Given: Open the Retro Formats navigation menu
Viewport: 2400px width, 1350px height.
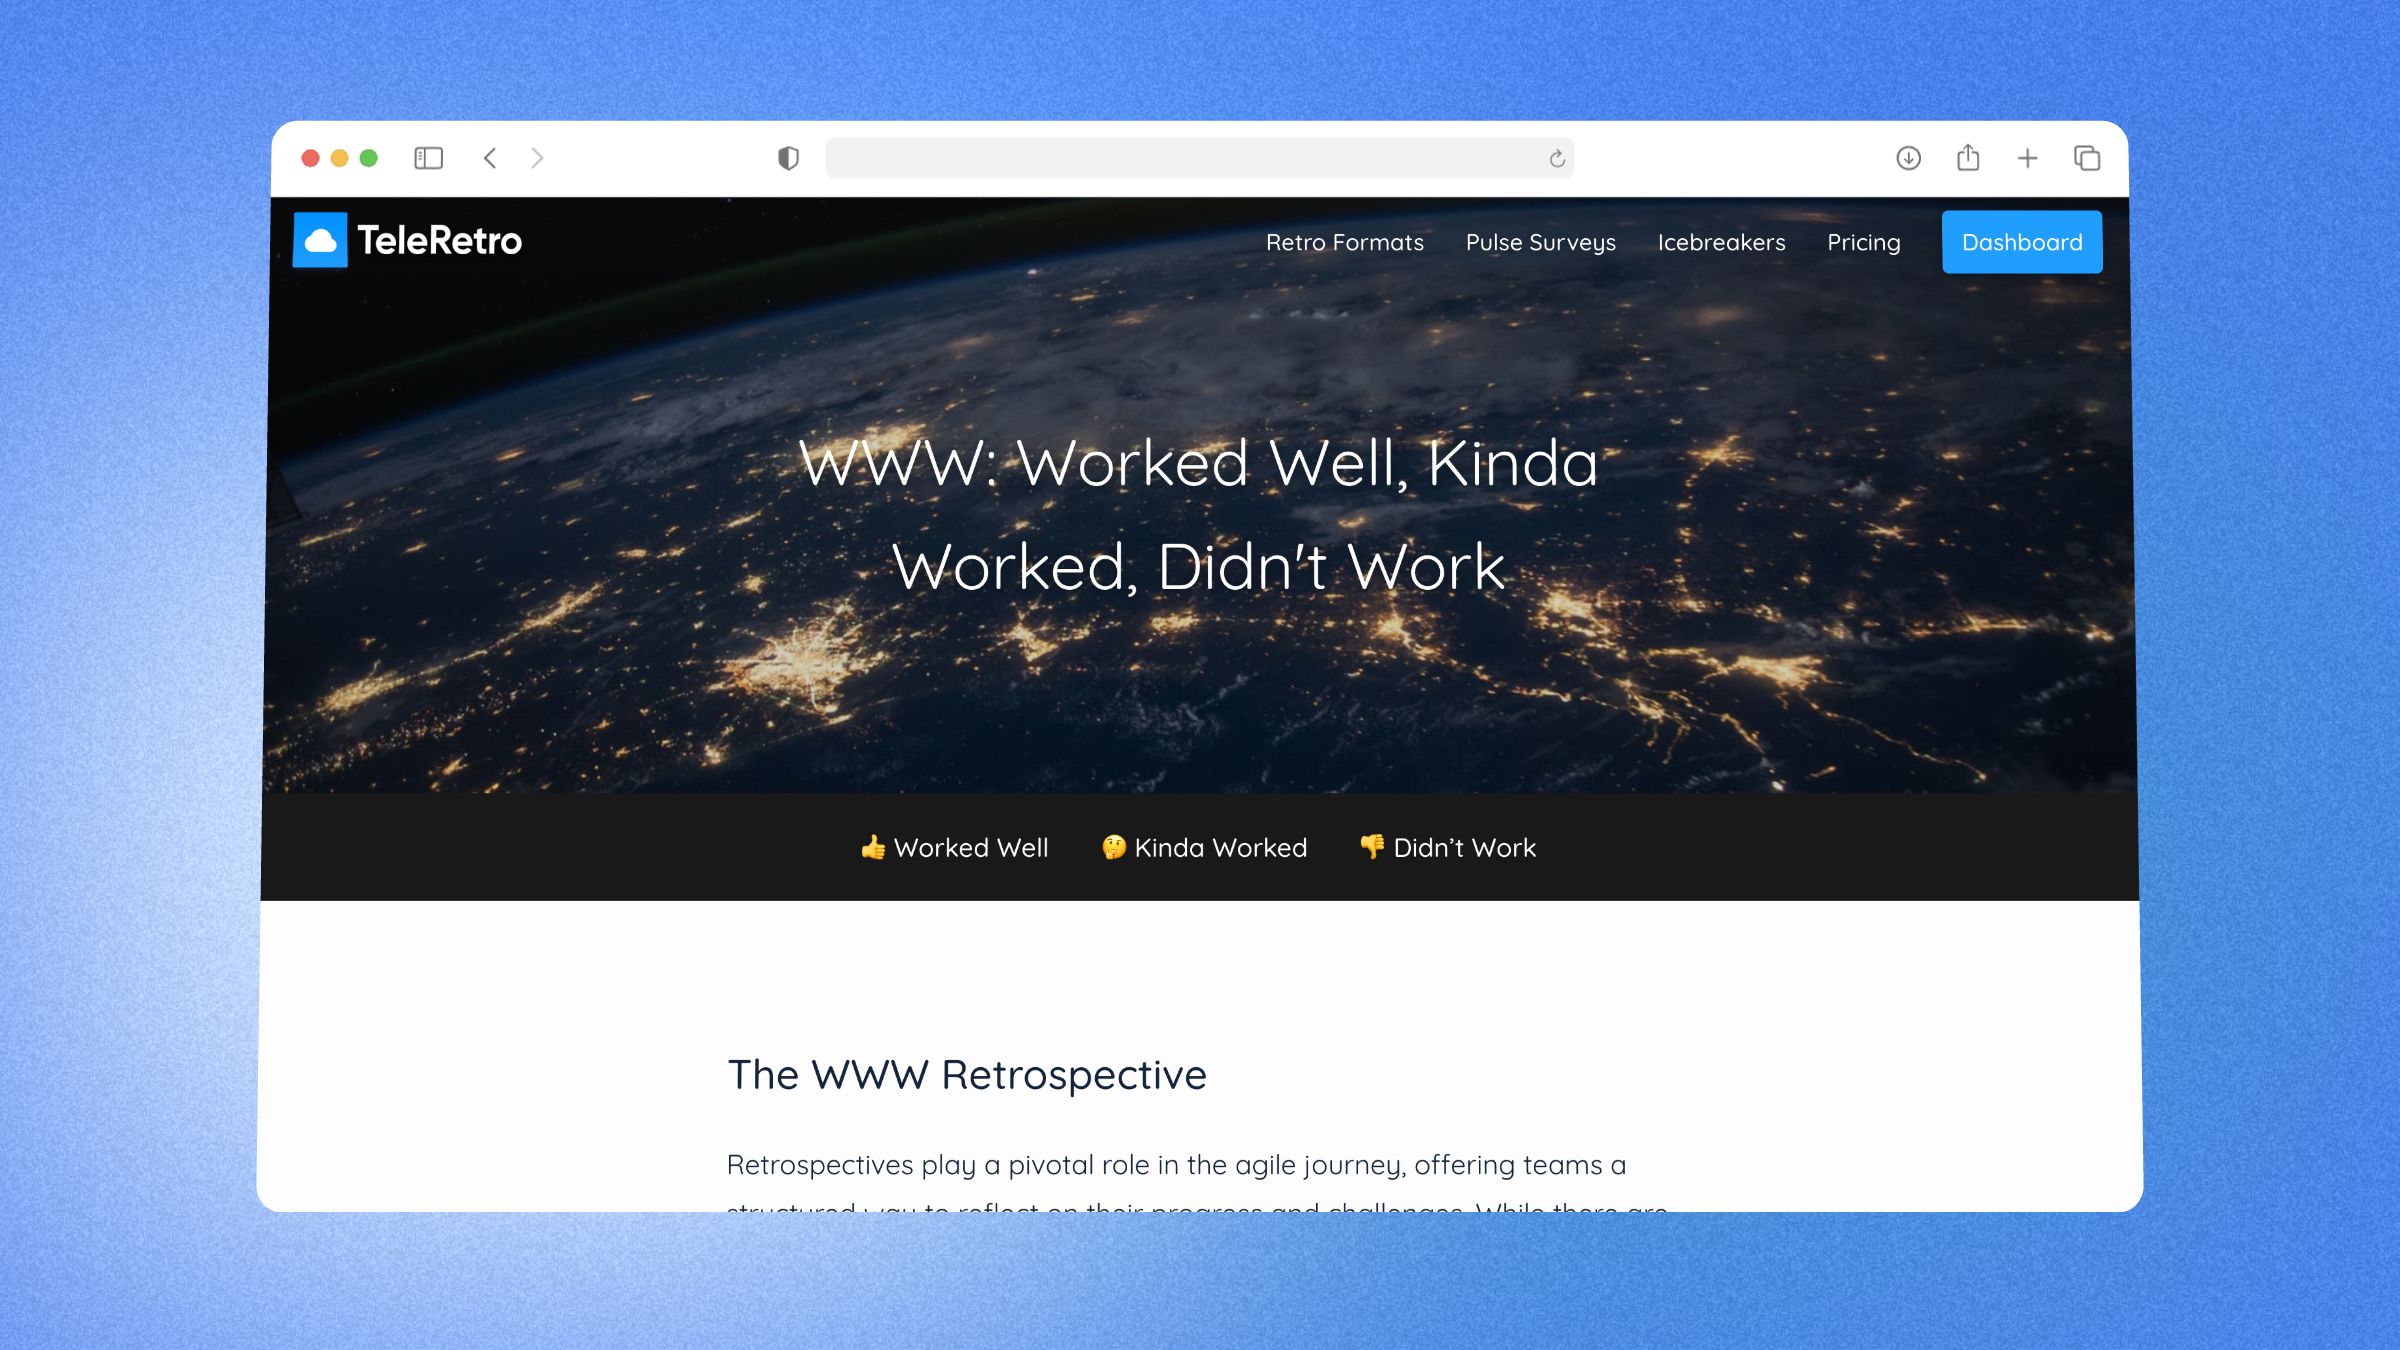Looking at the screenshot, I should [x=1343, y=242].
